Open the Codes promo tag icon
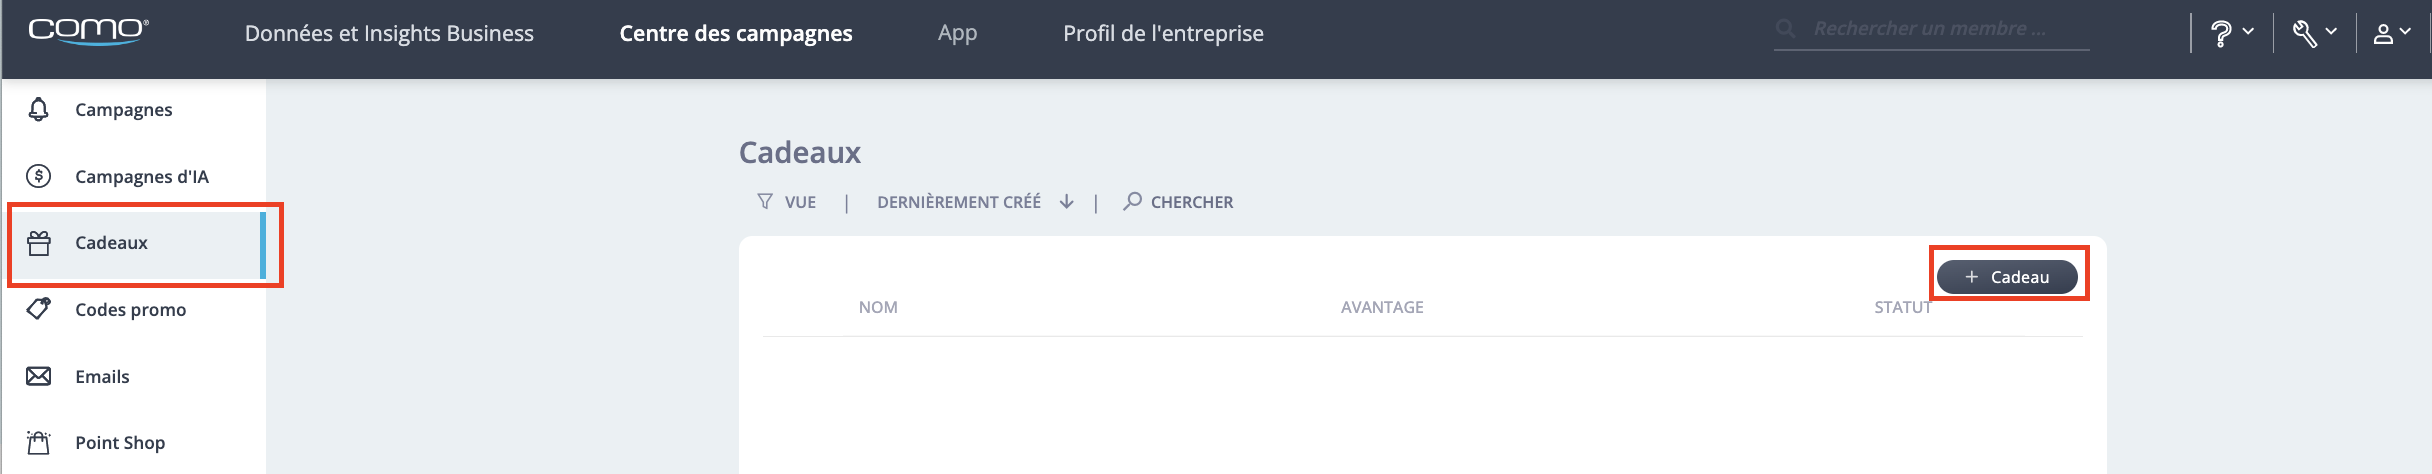 [x=39, y=309]
